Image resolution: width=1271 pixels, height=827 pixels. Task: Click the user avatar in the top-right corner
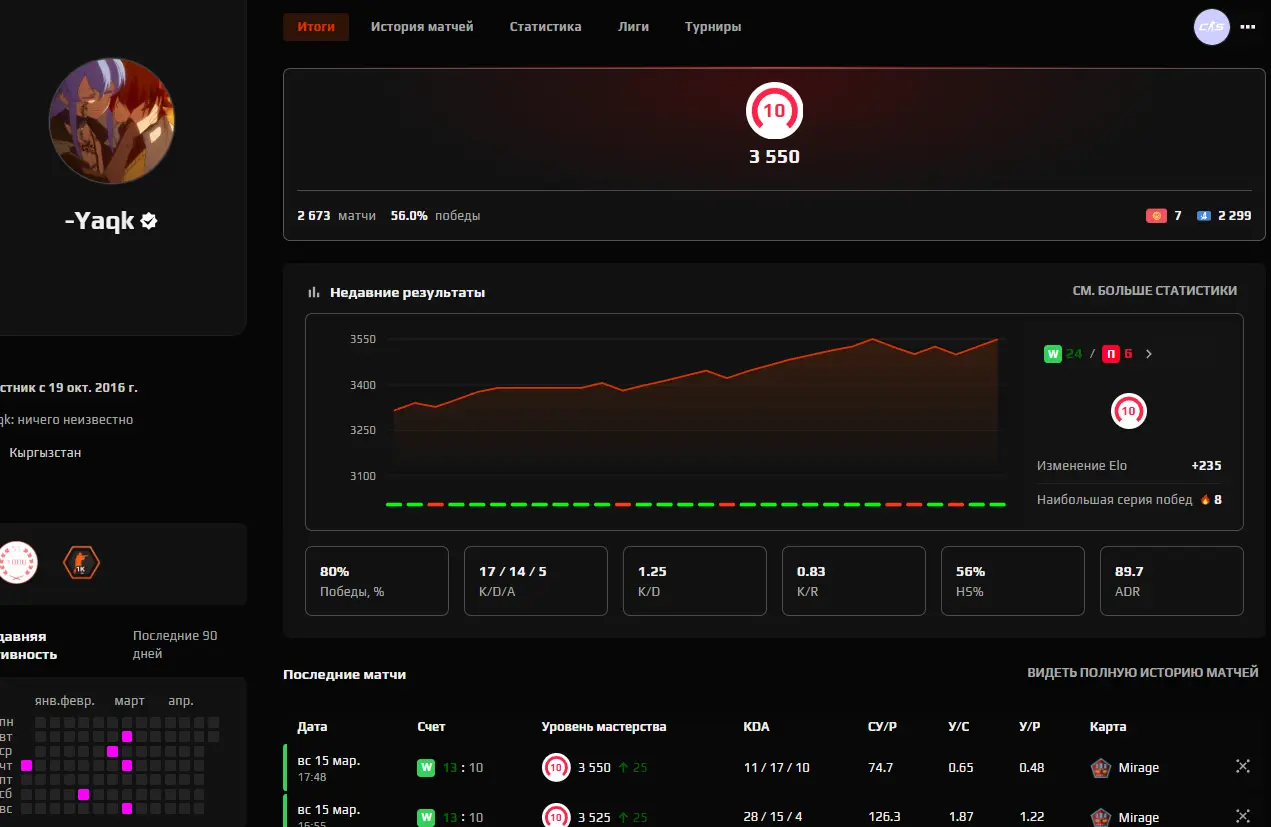pyautogui.click(x=1211, y=27)
